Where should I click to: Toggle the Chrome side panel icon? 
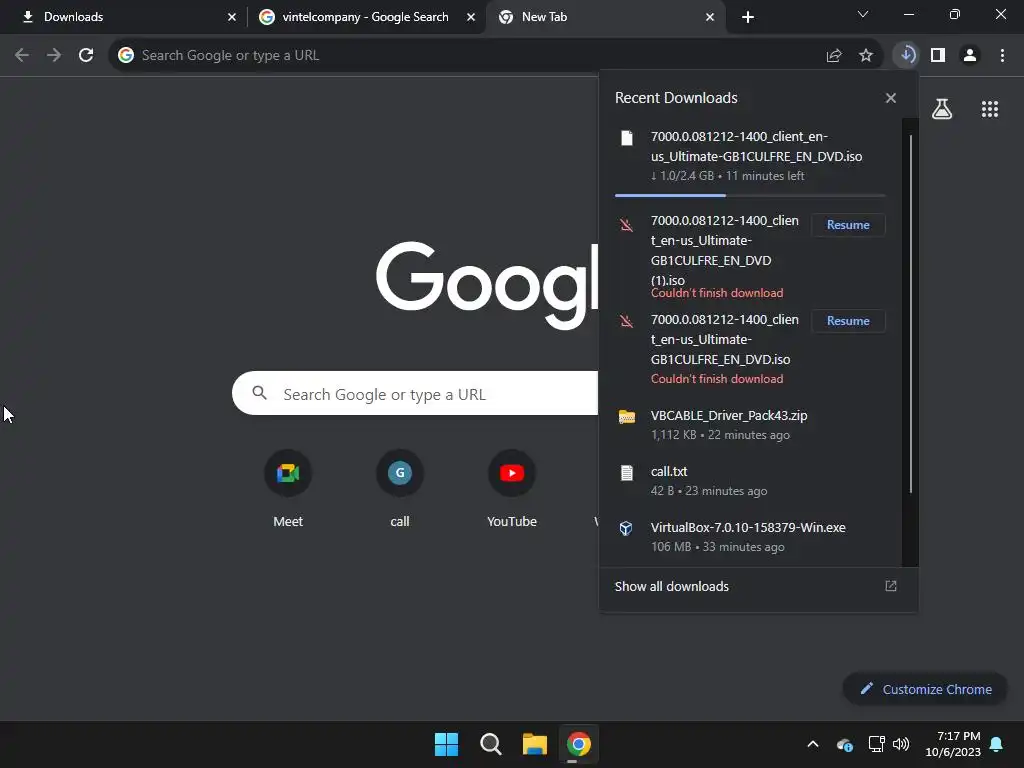938,56
